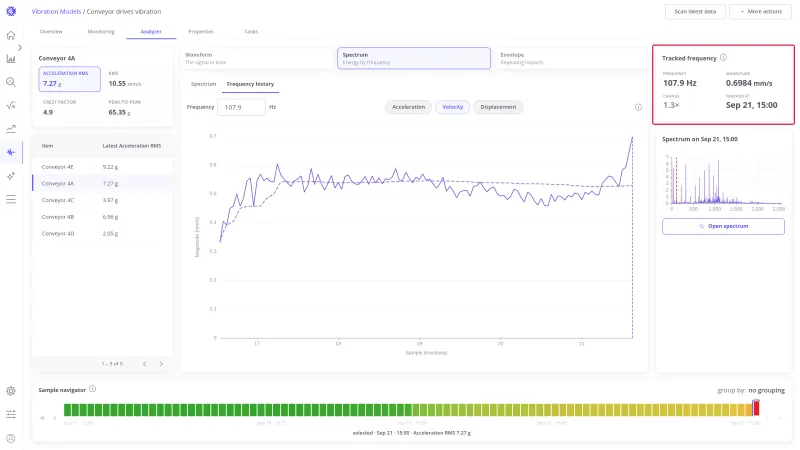Open the vibration waveform sidebar icon
Viewport: 800px width, 450px height.
coord(11,152)
